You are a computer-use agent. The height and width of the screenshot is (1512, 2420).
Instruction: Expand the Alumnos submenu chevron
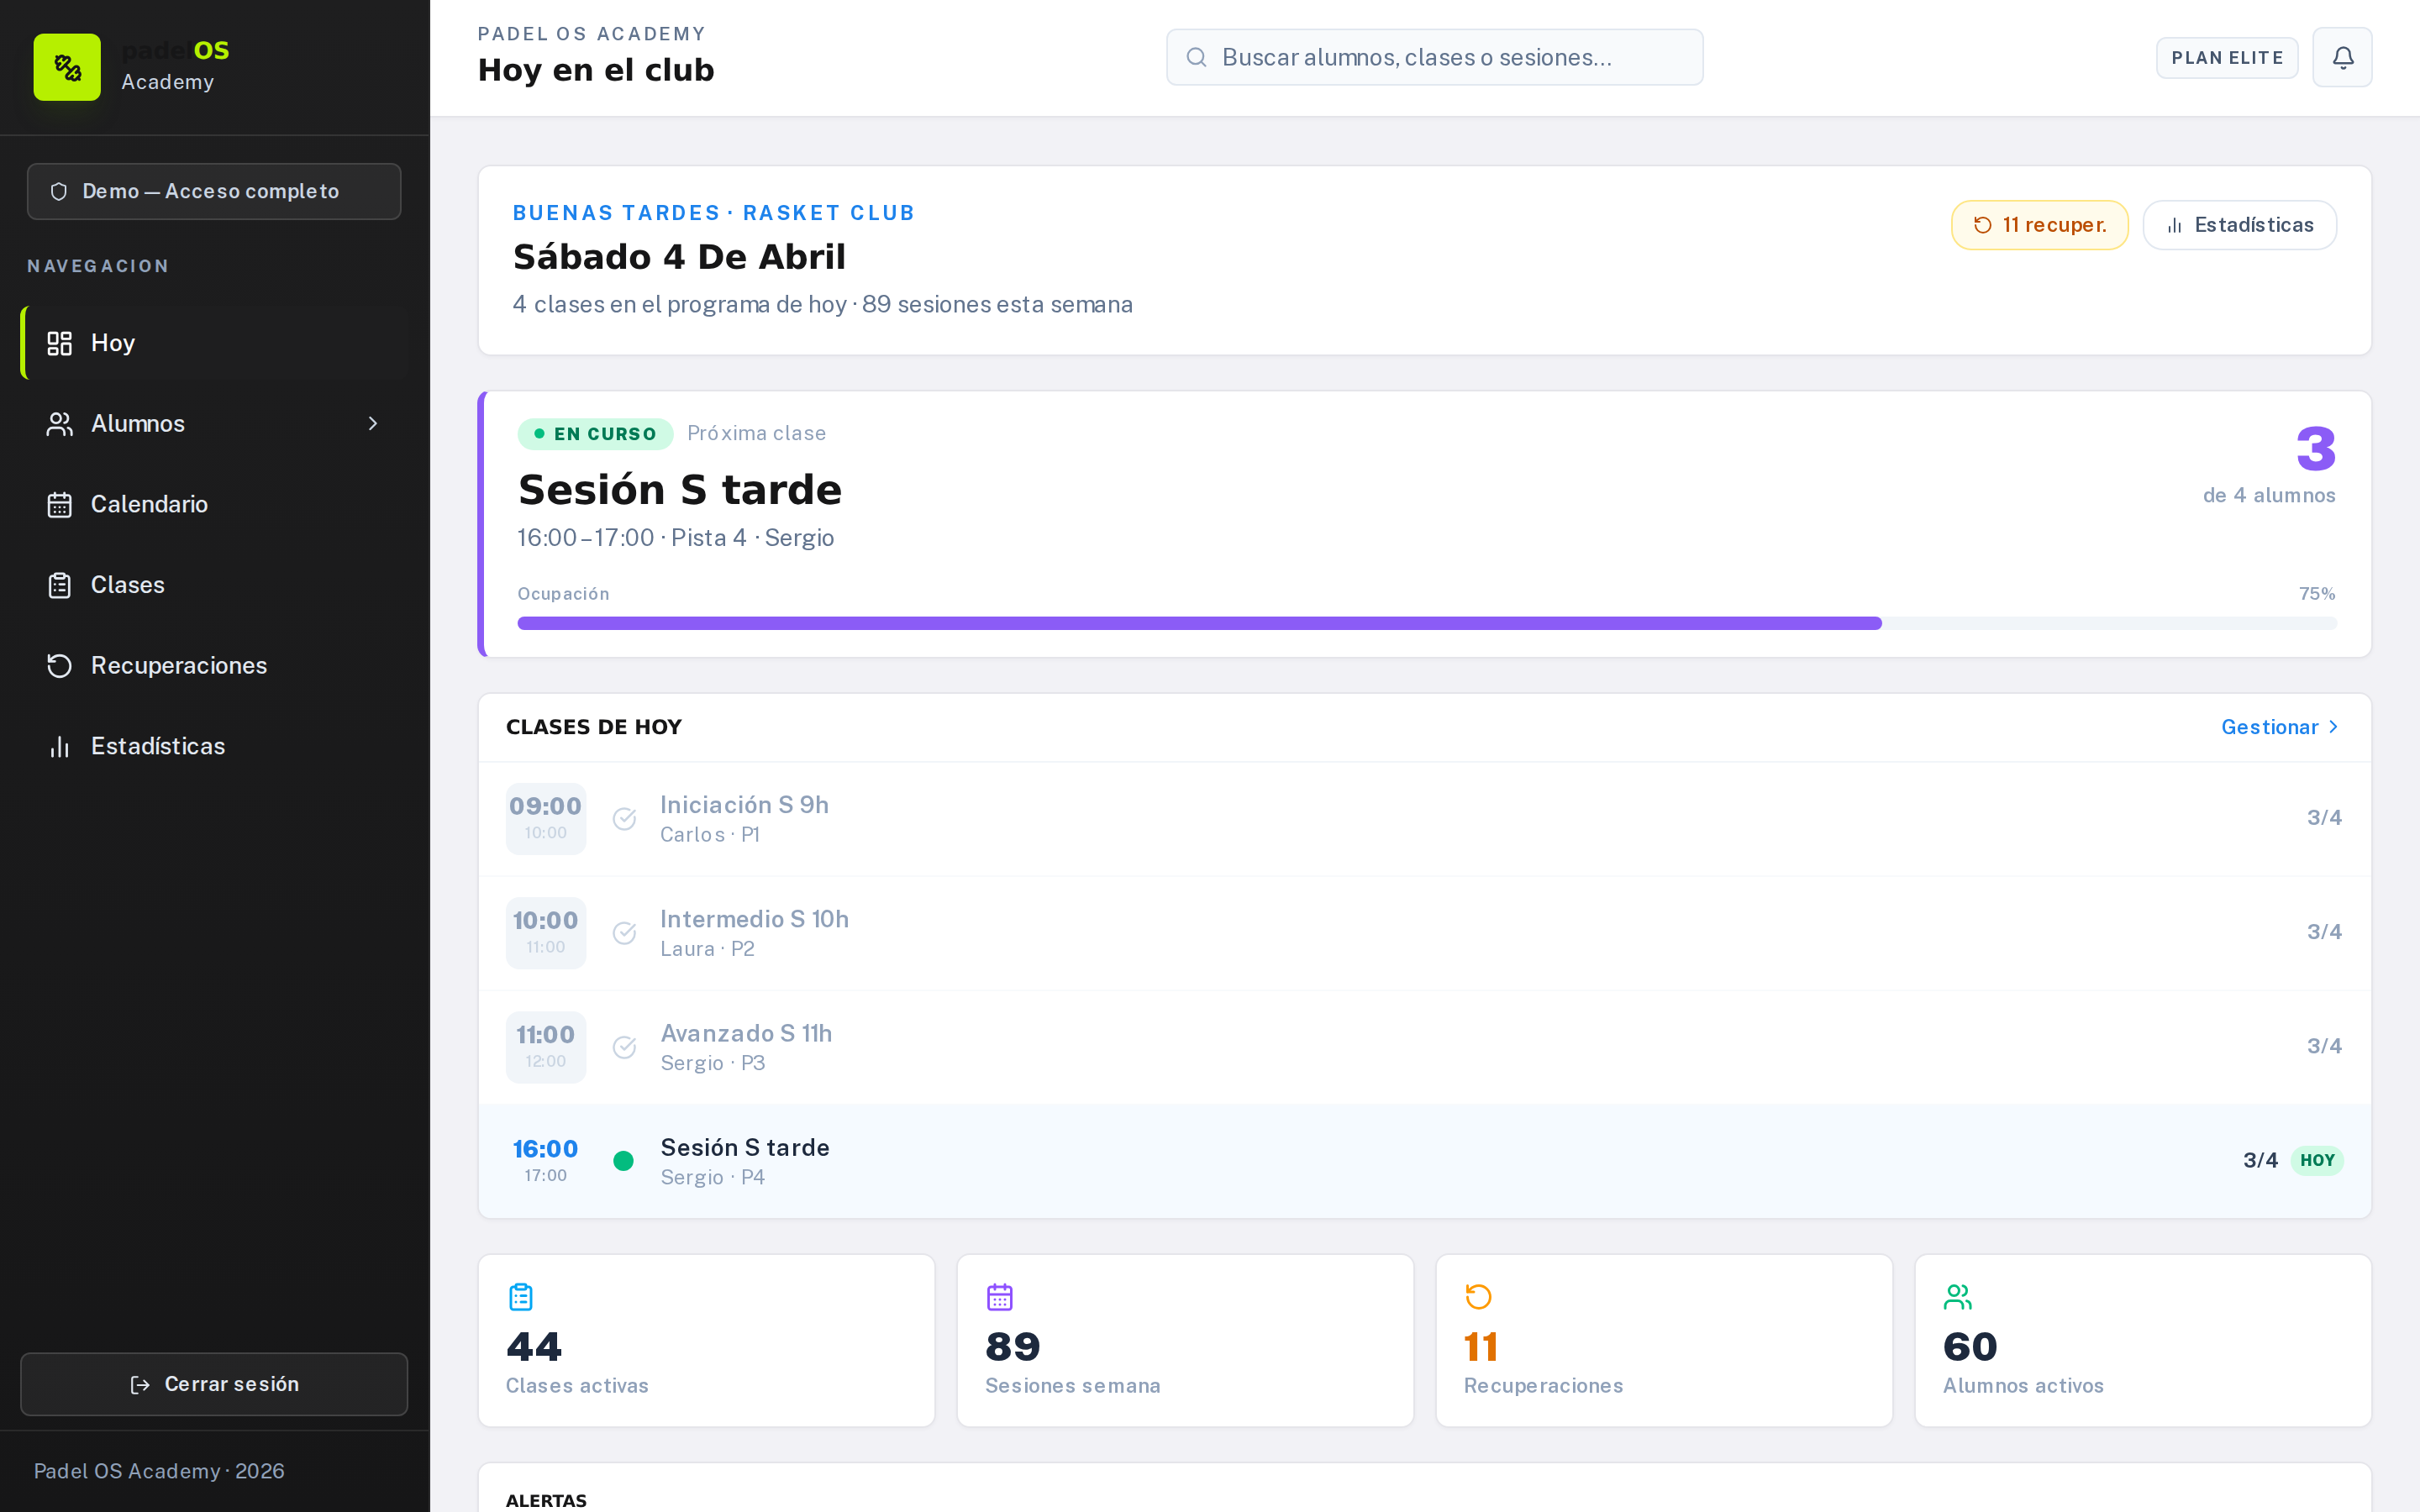pyautogui.click(x=373, y=424)
